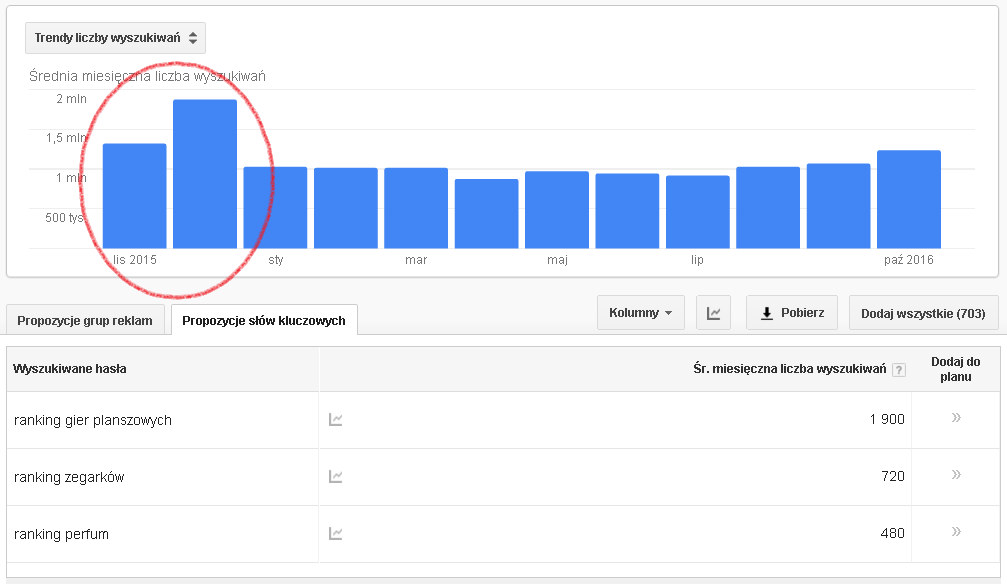Show trend chart icon for ranking gier planszowych
Viewport: 1007px width, 584px height.
point(336,420)
